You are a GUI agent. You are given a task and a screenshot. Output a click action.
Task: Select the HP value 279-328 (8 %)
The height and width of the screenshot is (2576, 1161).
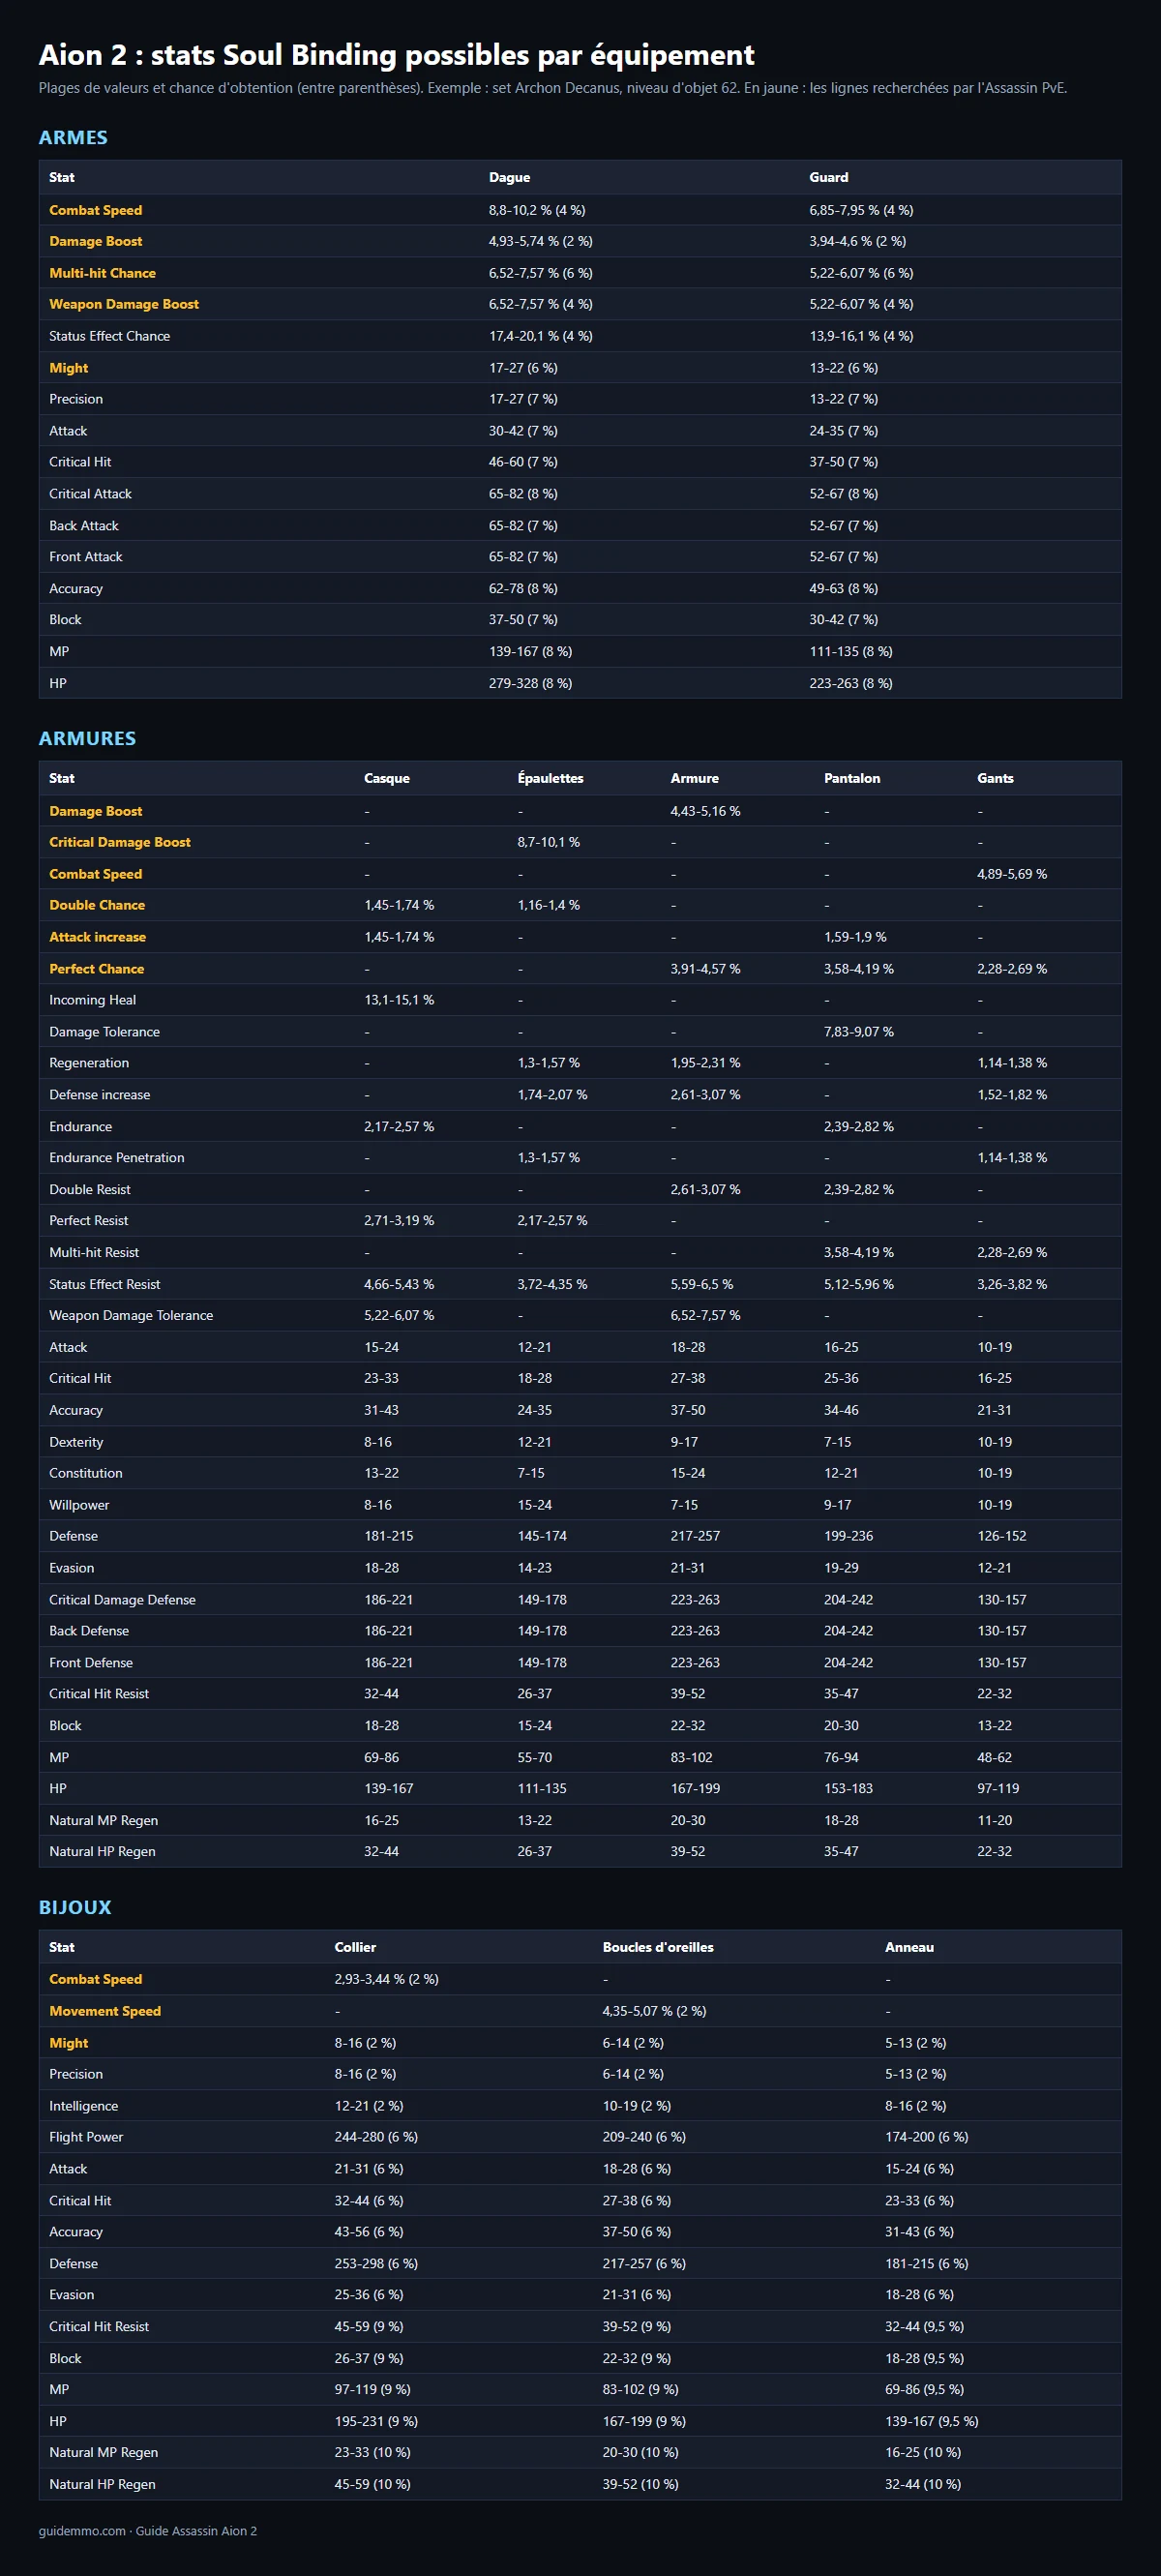530,684
